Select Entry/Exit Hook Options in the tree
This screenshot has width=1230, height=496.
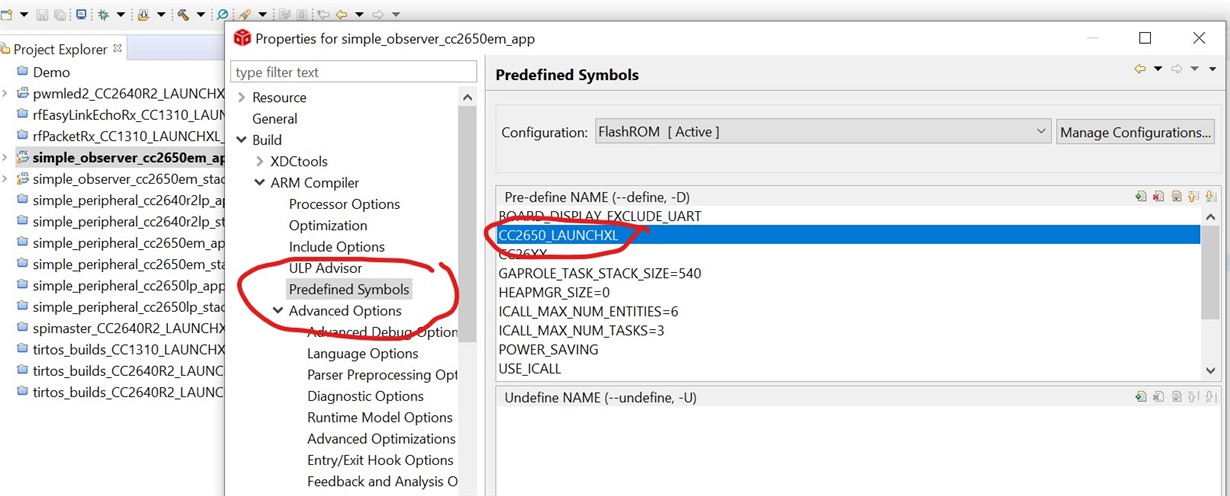[x=380, y=460]
